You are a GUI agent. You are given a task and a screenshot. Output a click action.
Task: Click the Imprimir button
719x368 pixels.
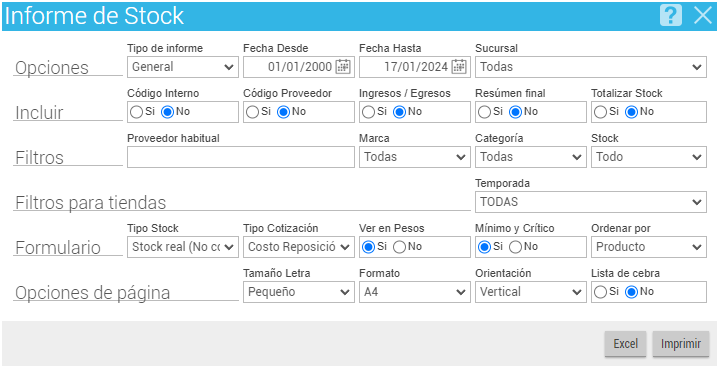point(681,344)
